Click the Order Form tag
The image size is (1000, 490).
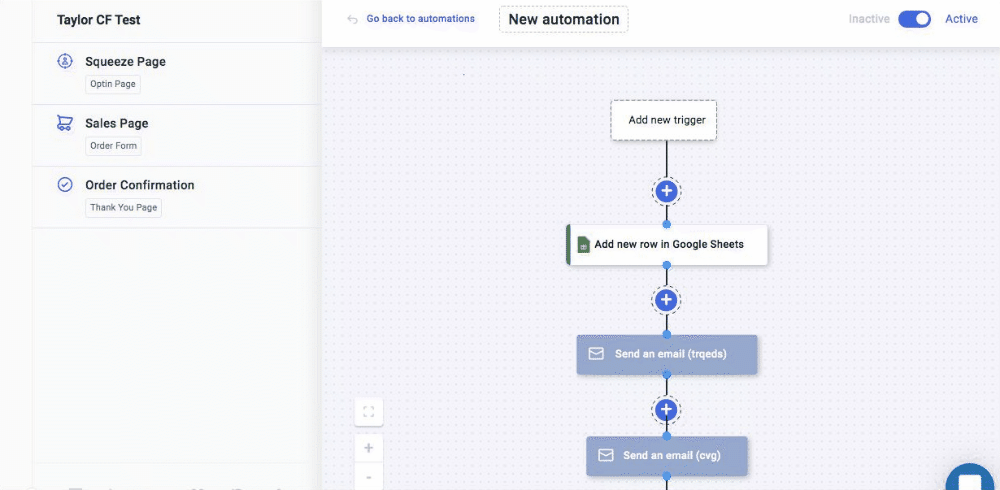(114, 146)
